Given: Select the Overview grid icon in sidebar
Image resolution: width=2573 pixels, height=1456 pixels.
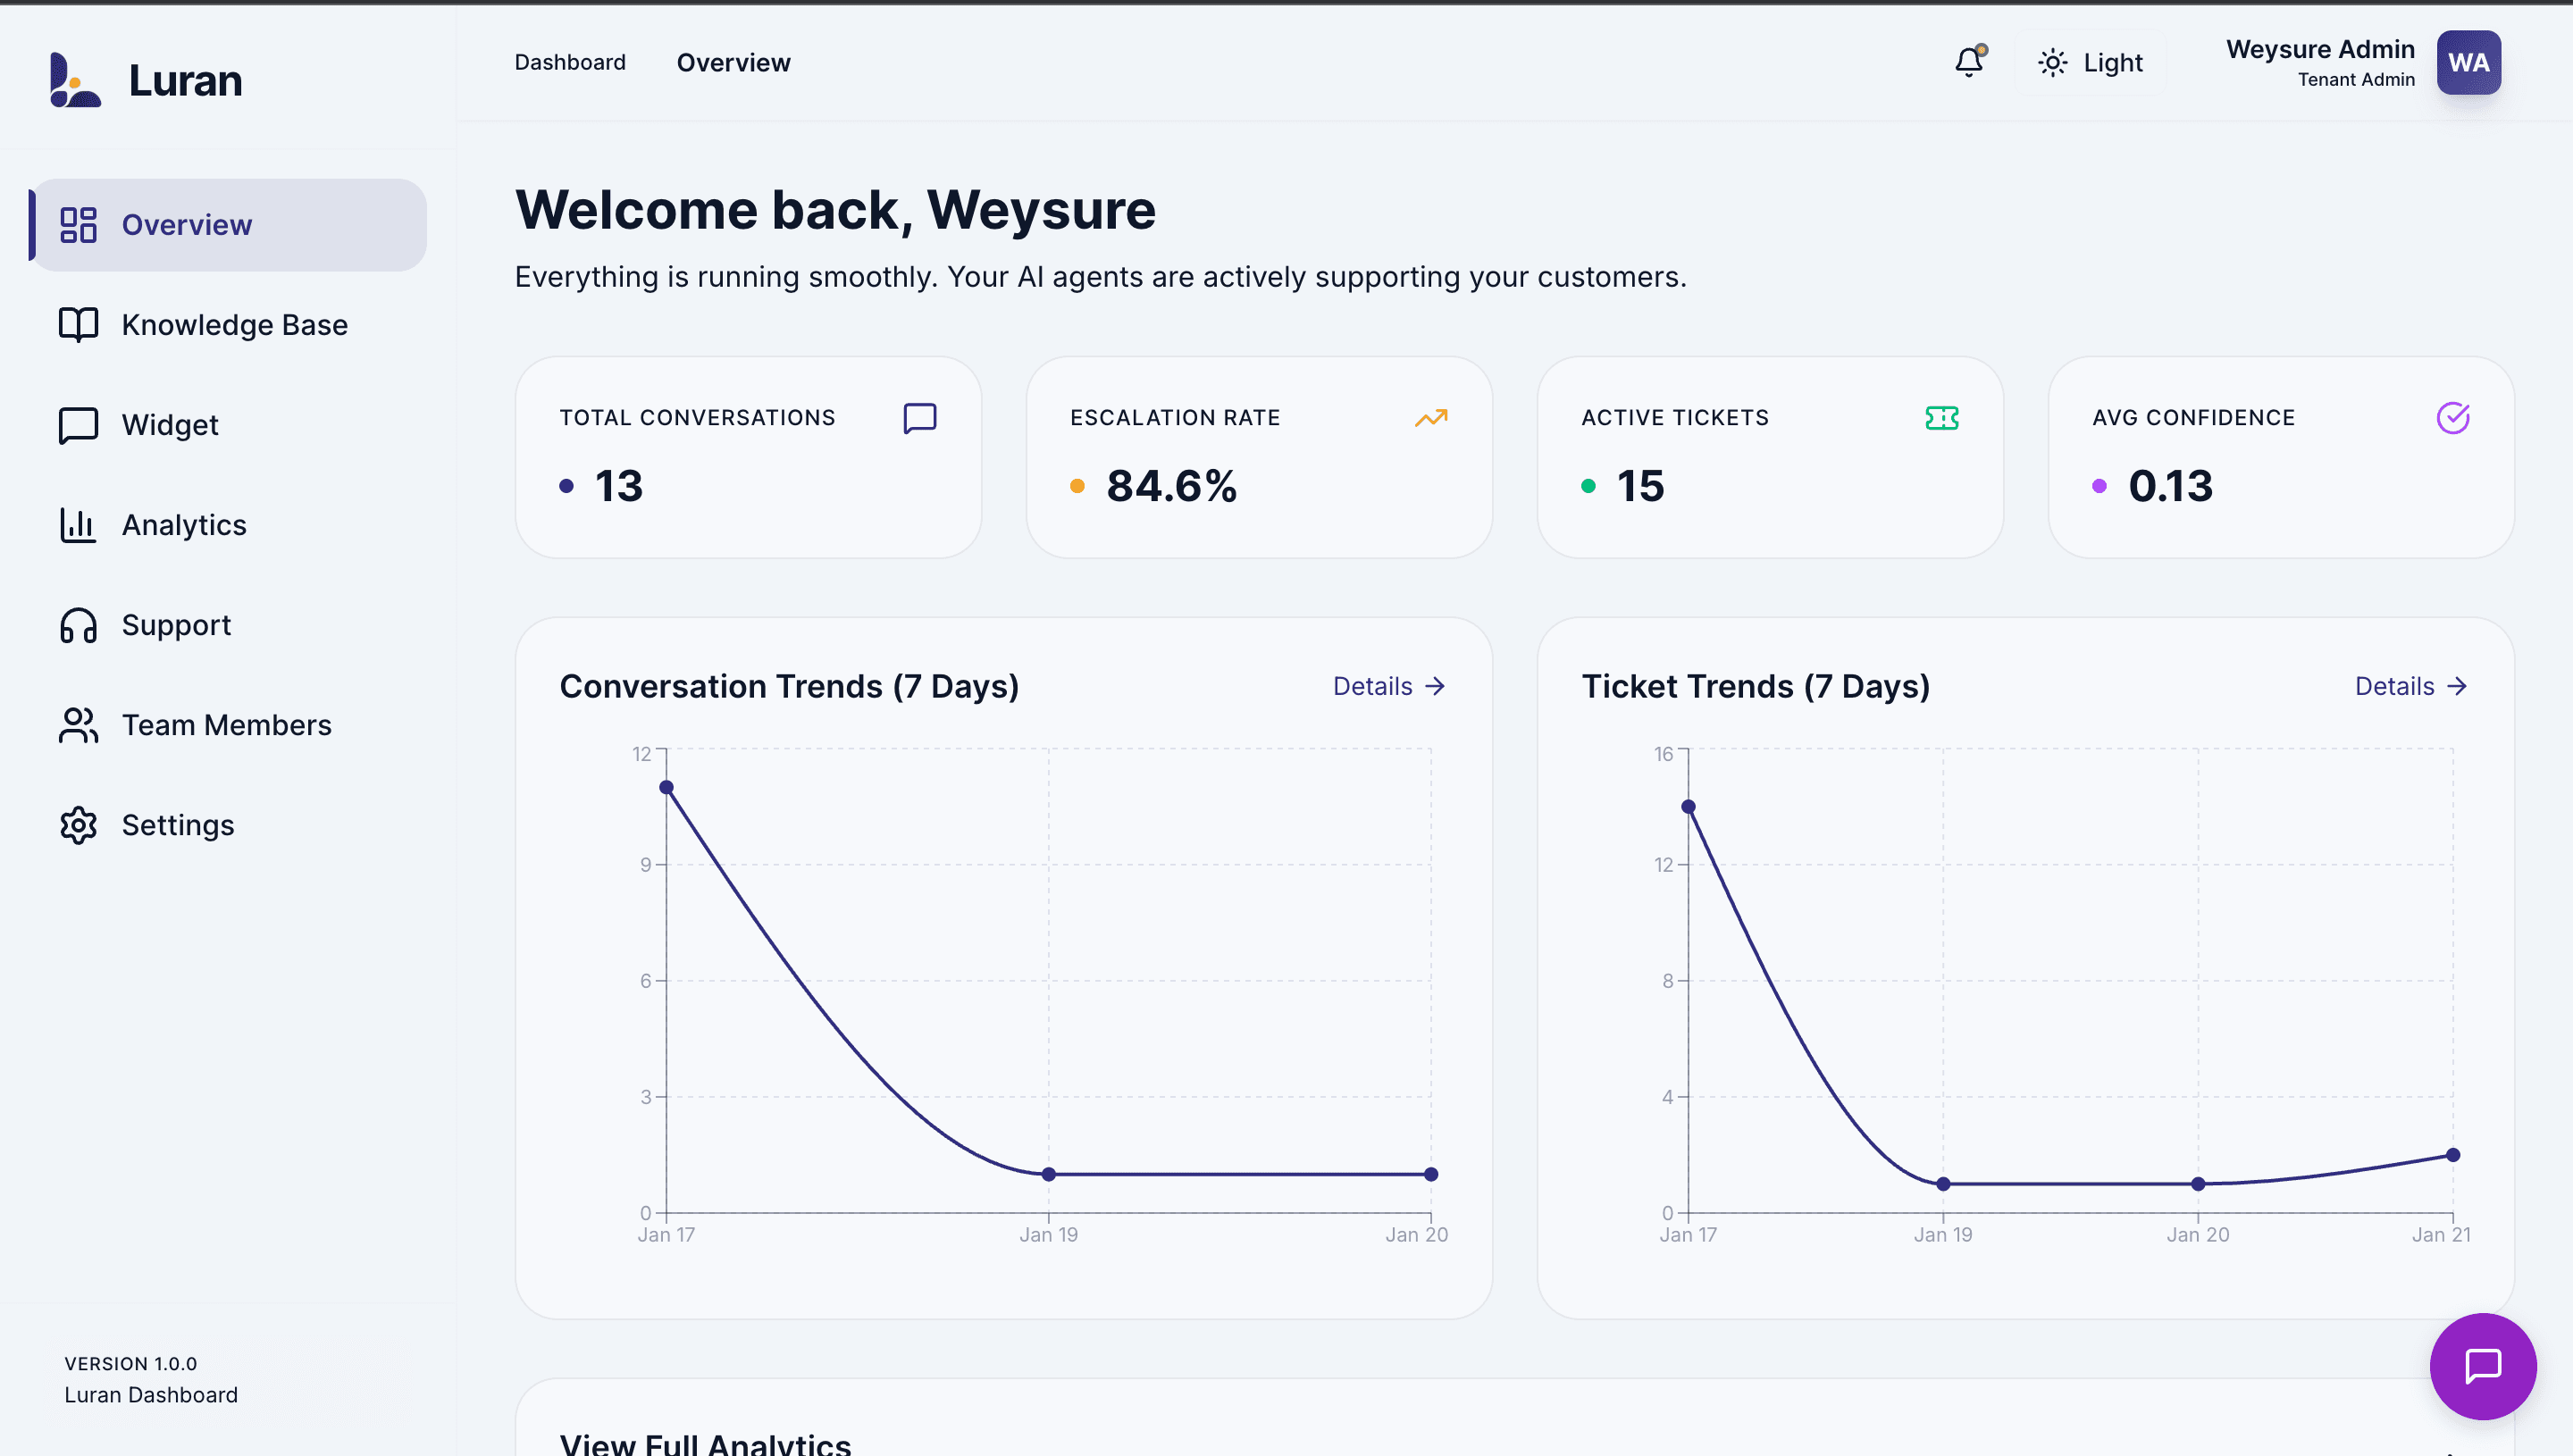Looking at the screenshot, I should [x=78, y=224].
